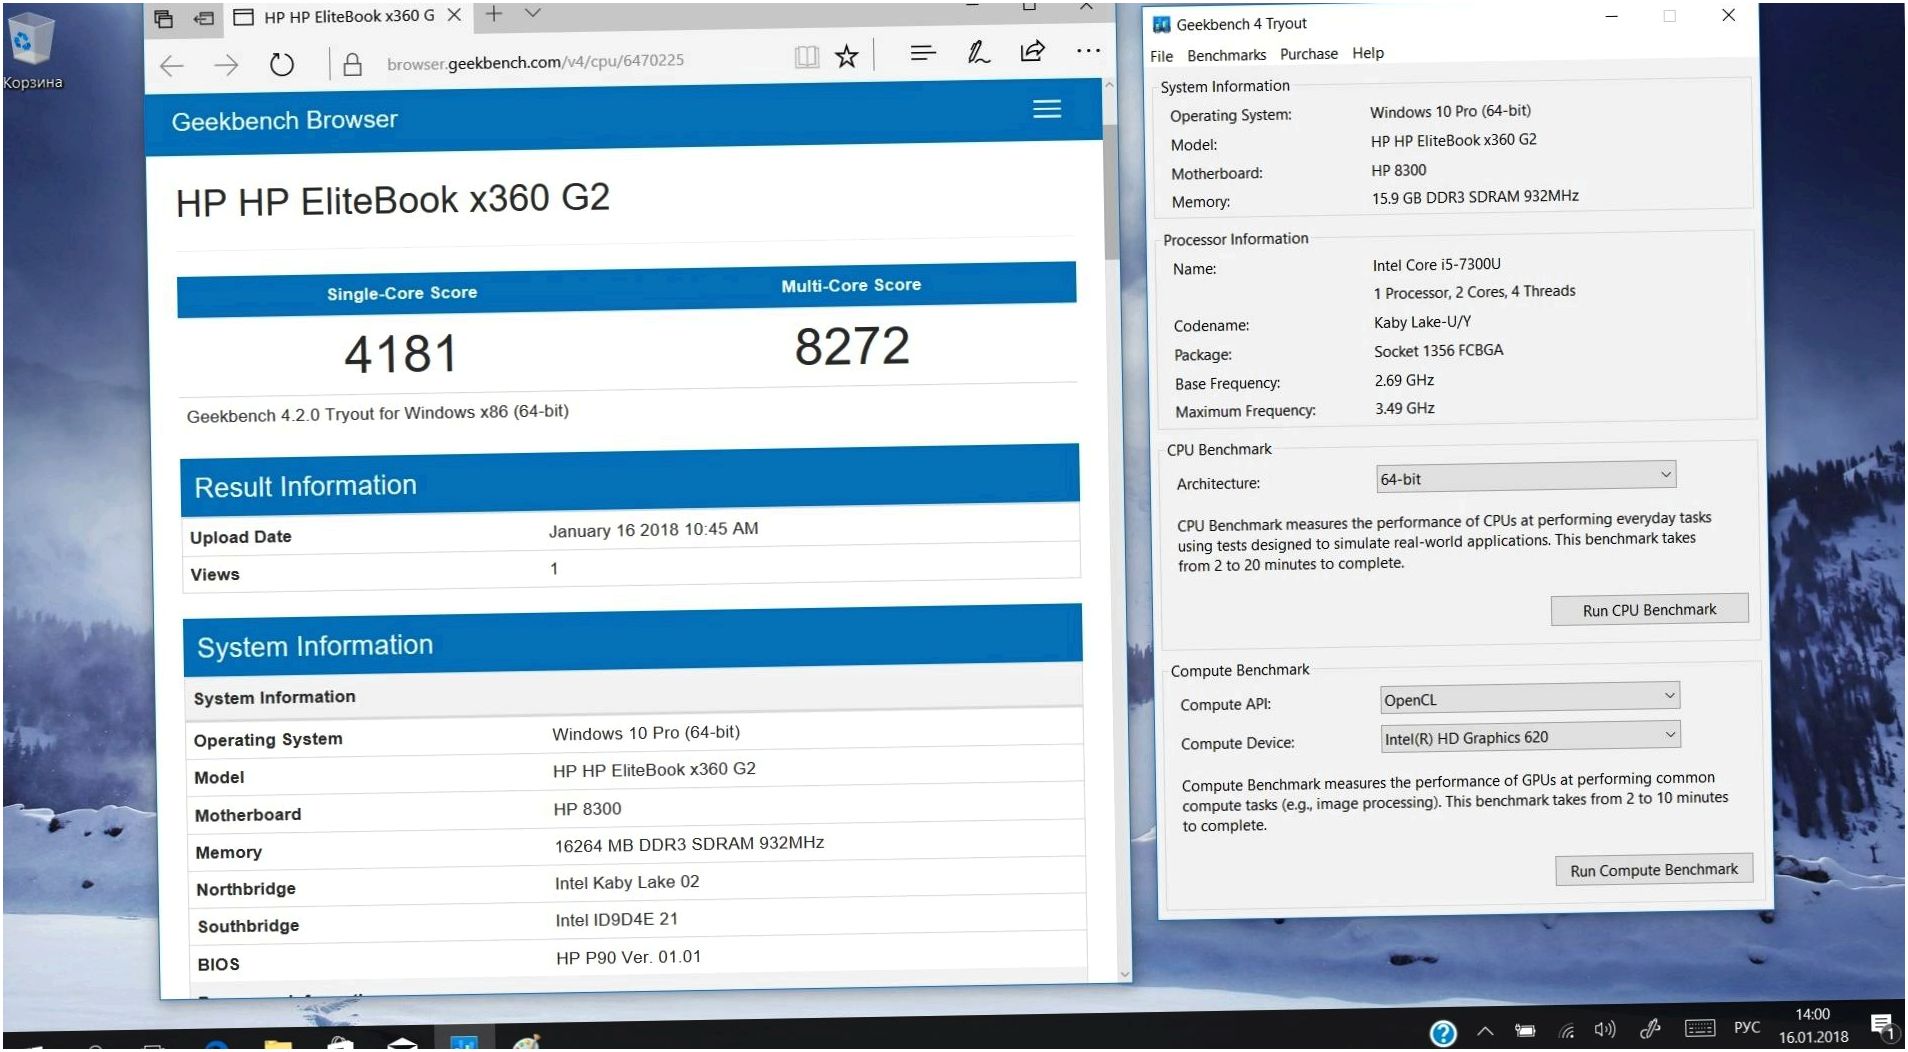The width and height of the screenshot is (1908, 1052).
Task: Click Maximum Frequency value 3.49 GHz
Action: pos(1404,409)
